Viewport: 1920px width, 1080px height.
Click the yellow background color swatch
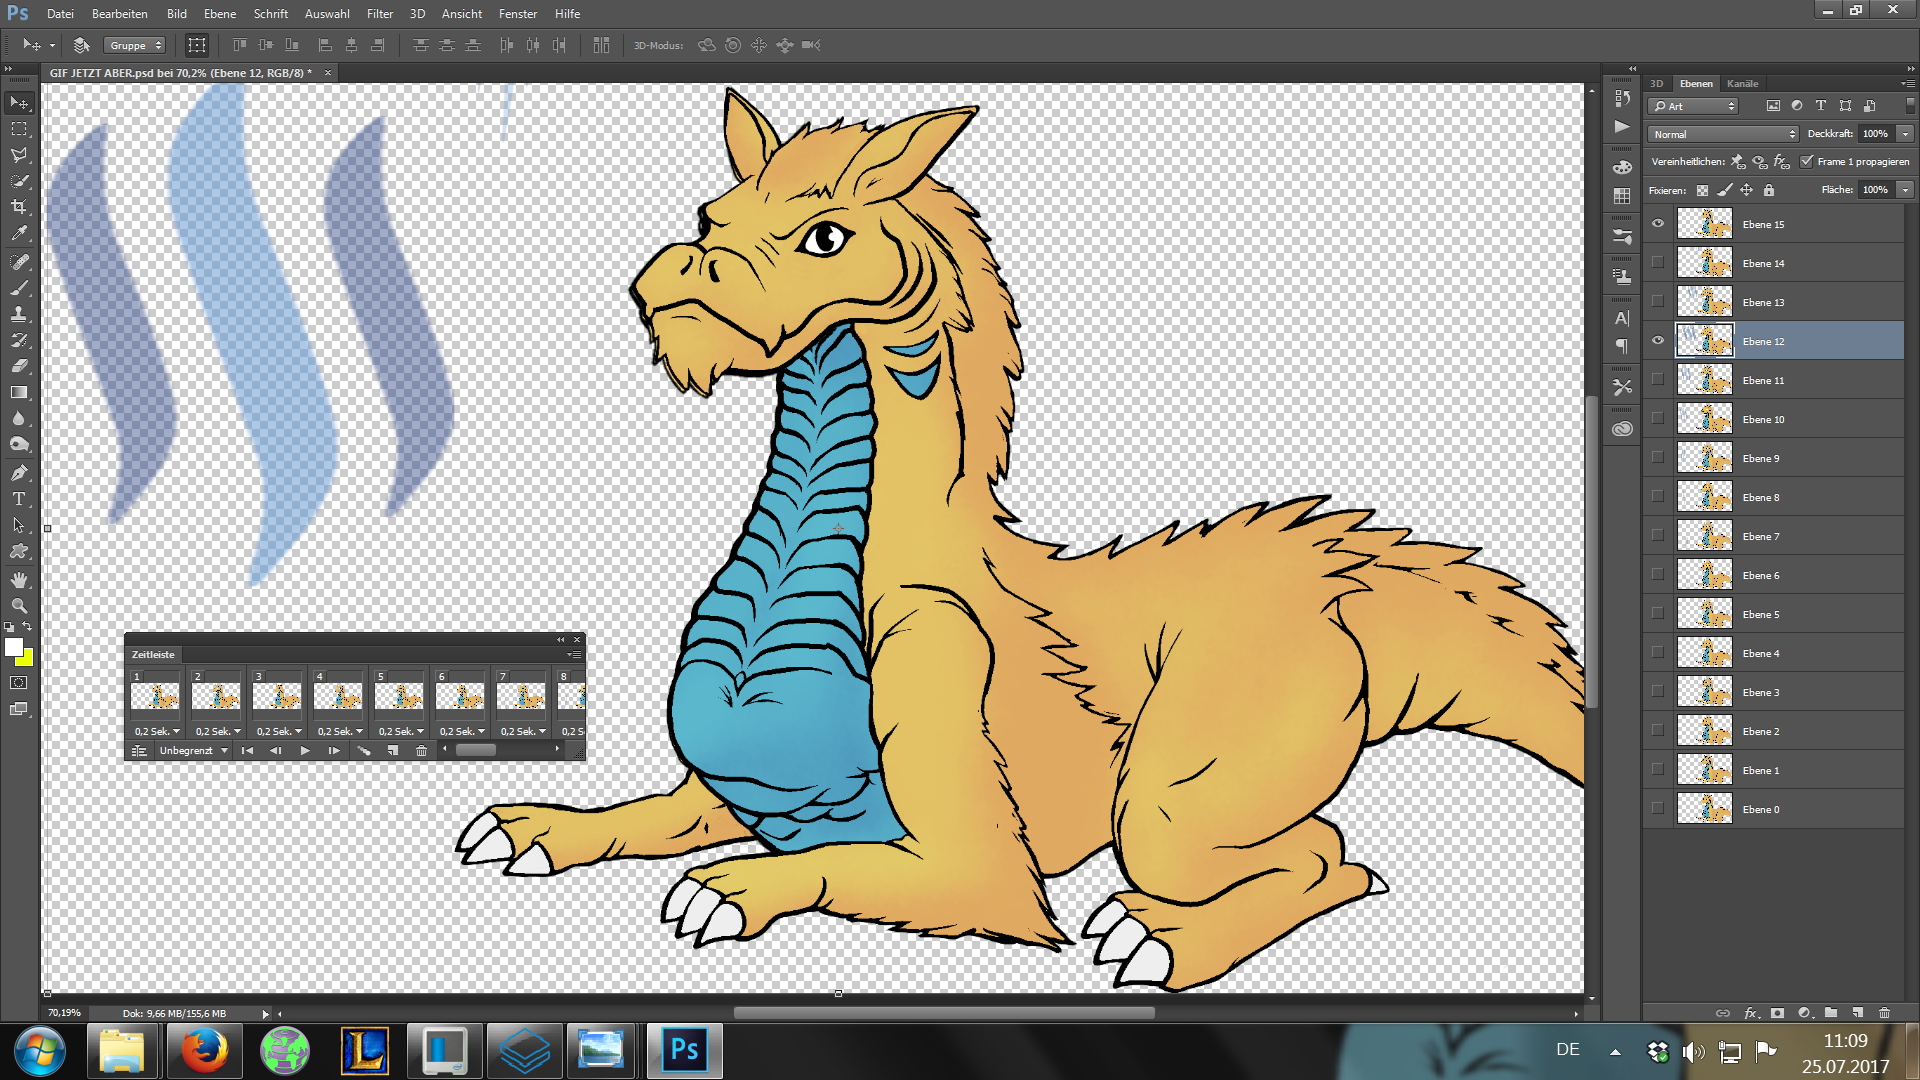[x=28, y=660]
